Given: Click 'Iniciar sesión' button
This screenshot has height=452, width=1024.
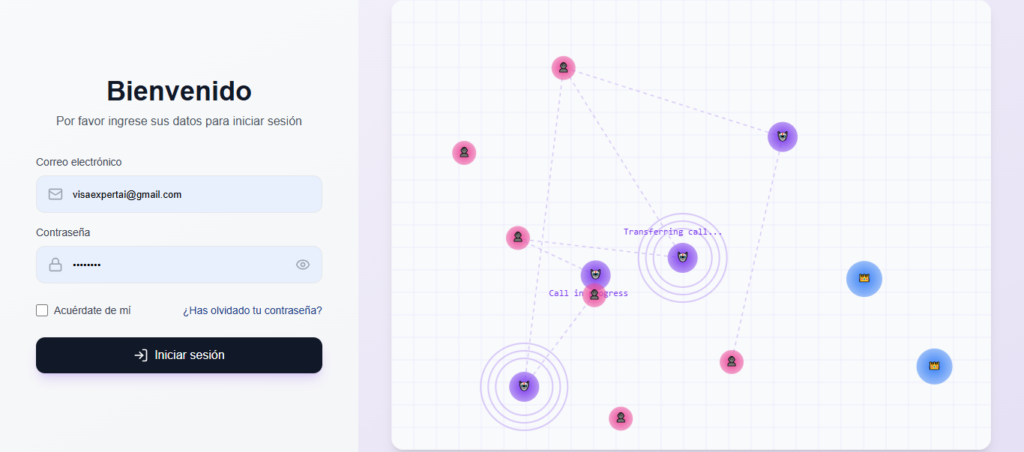Looking at the screenshot, I should [x=179, y=355].
